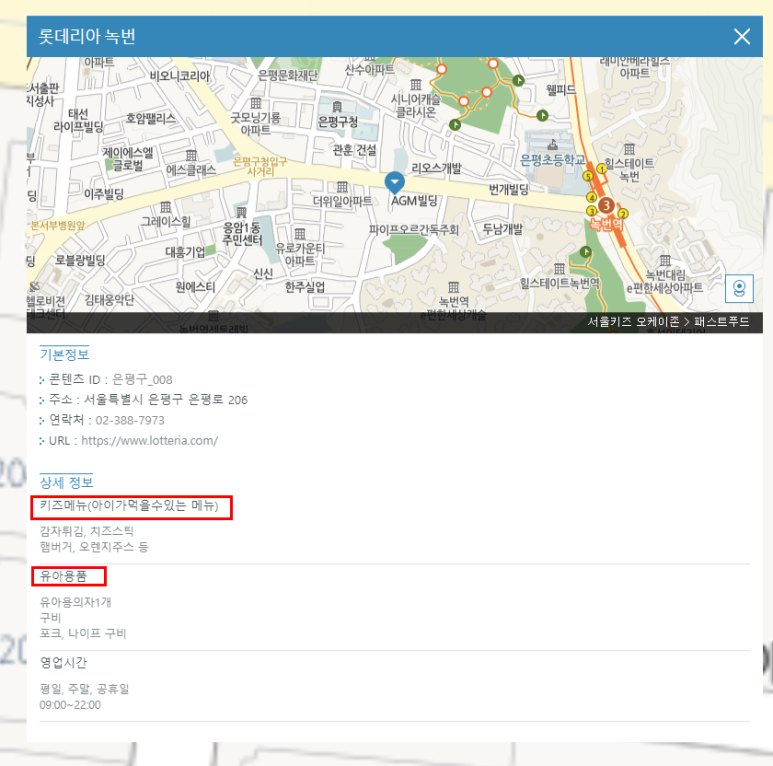Click the 유아용품 label
Image resolution: width=773 pixels, height=766 pixels.
[x=63, y=576]
